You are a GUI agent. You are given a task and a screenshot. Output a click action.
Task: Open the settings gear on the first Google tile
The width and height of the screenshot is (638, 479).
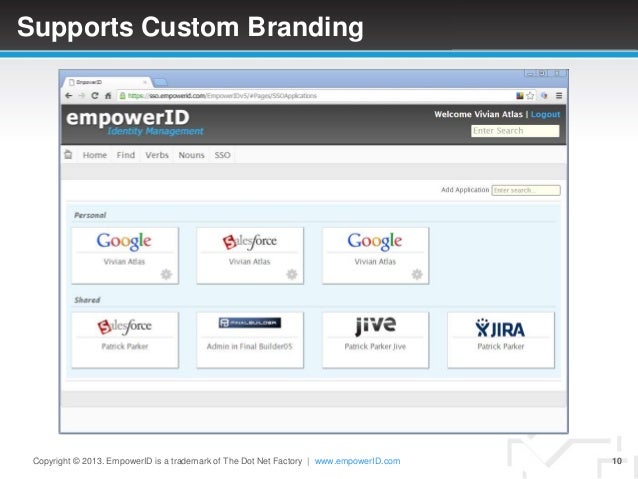166,274
